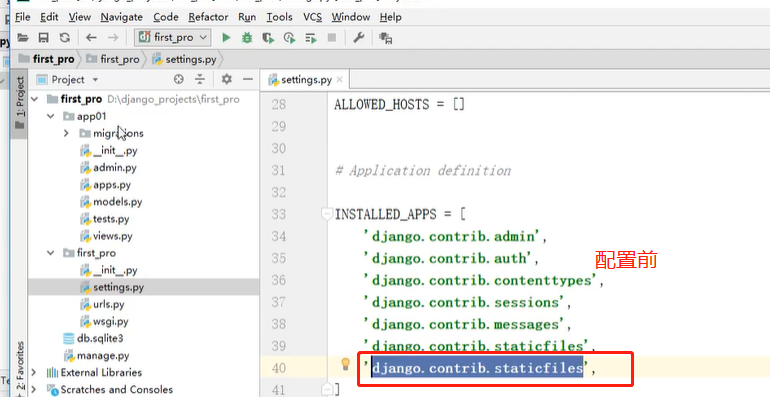This screenshot has width=770, height=397.
Task: Expand the migrations folder
Action: click(x=66, y=134)
